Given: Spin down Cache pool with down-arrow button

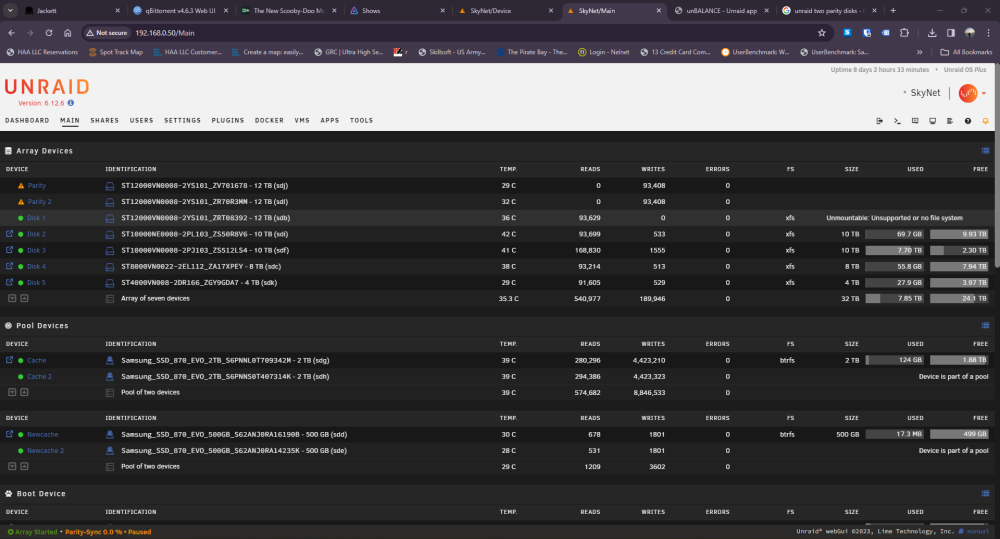Looking at the screenshot, I should pyautogui.click(x=12, y=392).
